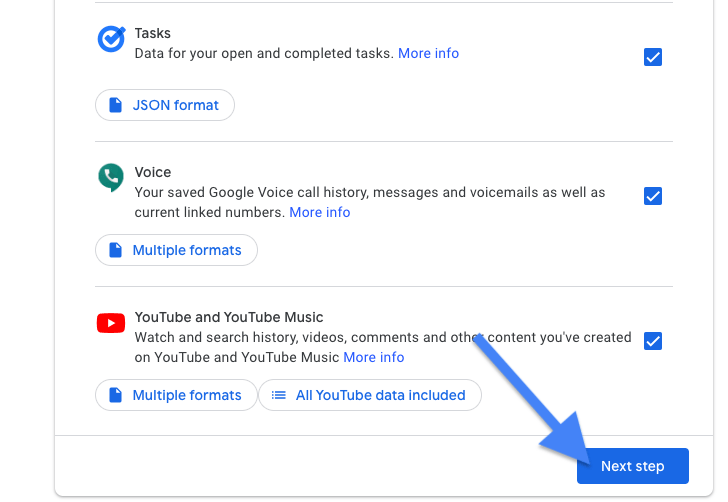The width and height of the screenshot is (728, 502).
Task: Uncheck the Tasks export checkbox
Action: (x=653, y=57)
